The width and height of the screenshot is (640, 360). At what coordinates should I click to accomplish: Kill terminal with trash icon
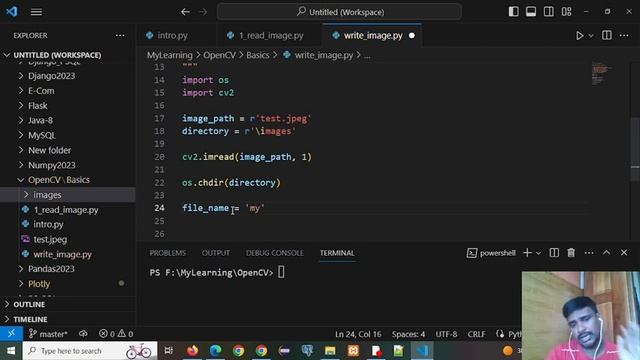[571, 253]
